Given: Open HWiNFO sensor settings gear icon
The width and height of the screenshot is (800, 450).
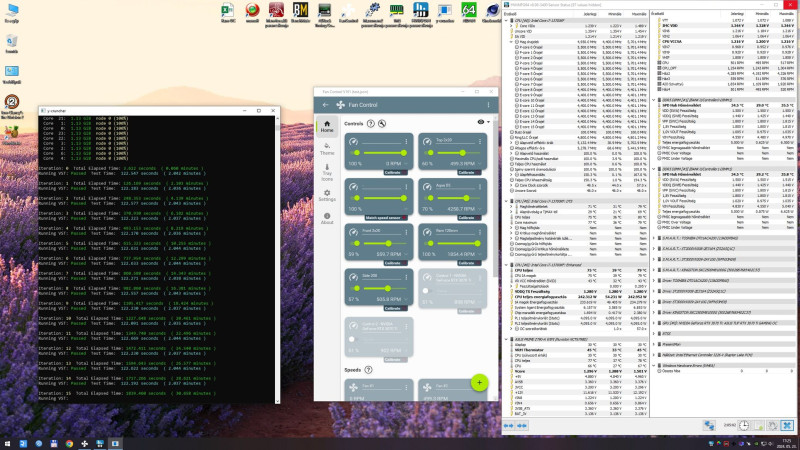Looking at the screenshot, I should click(772, 426).
